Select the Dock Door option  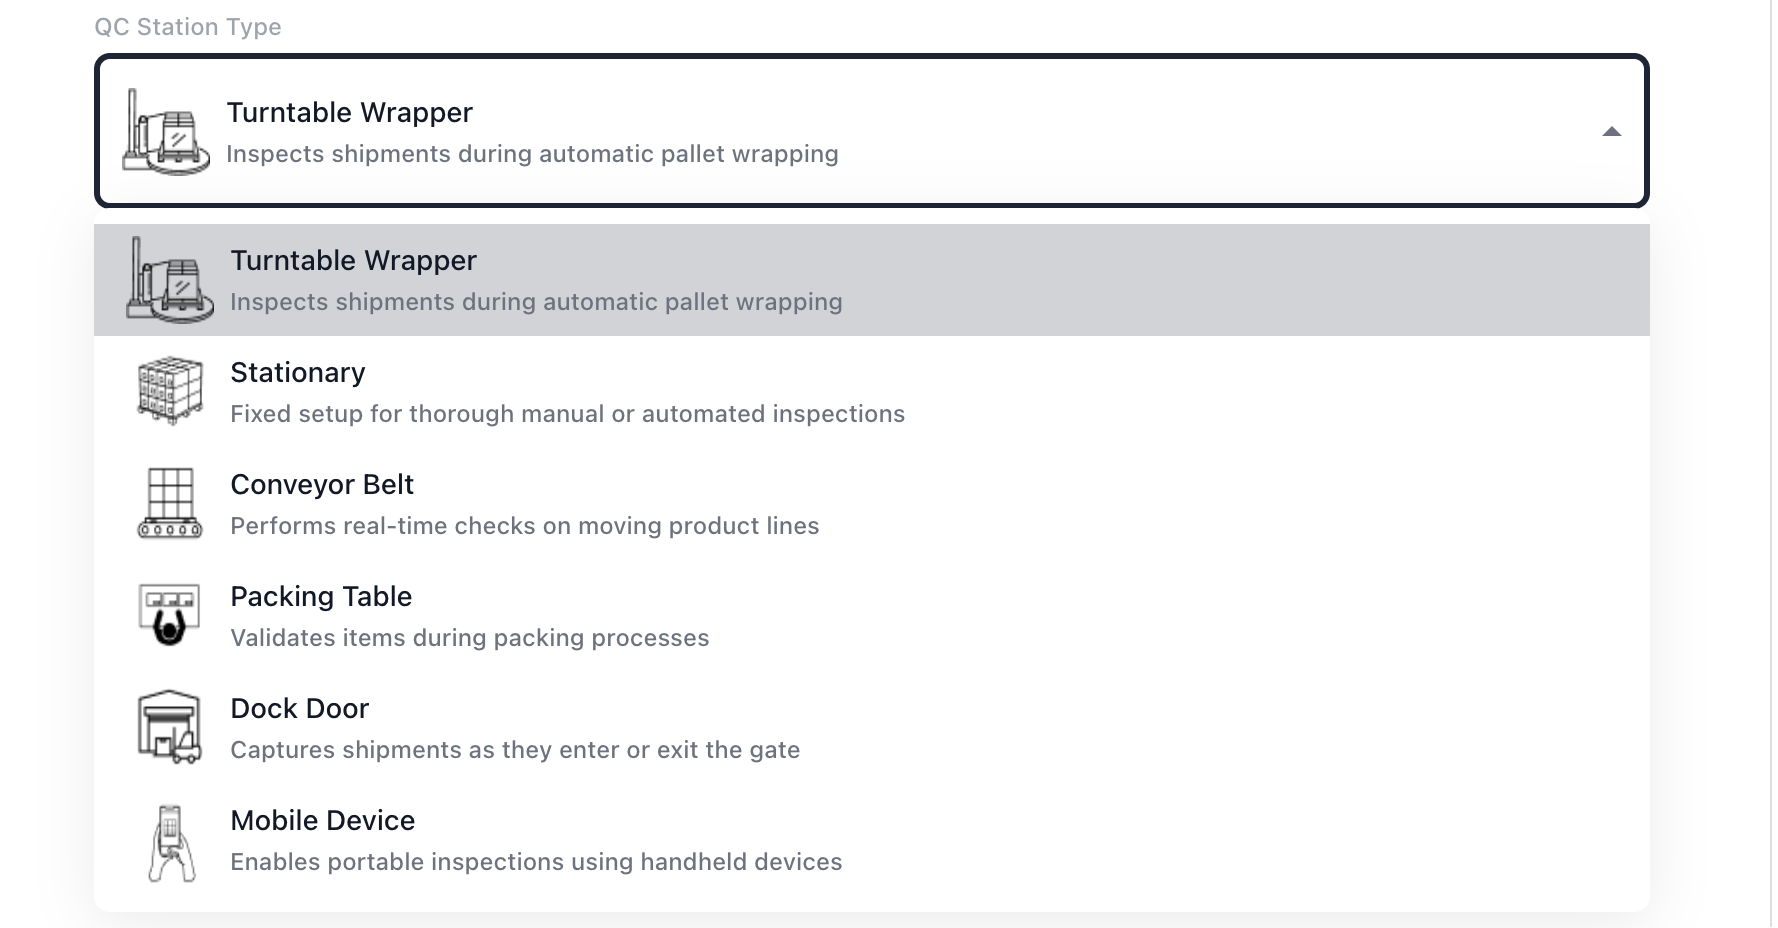point(299,709)
